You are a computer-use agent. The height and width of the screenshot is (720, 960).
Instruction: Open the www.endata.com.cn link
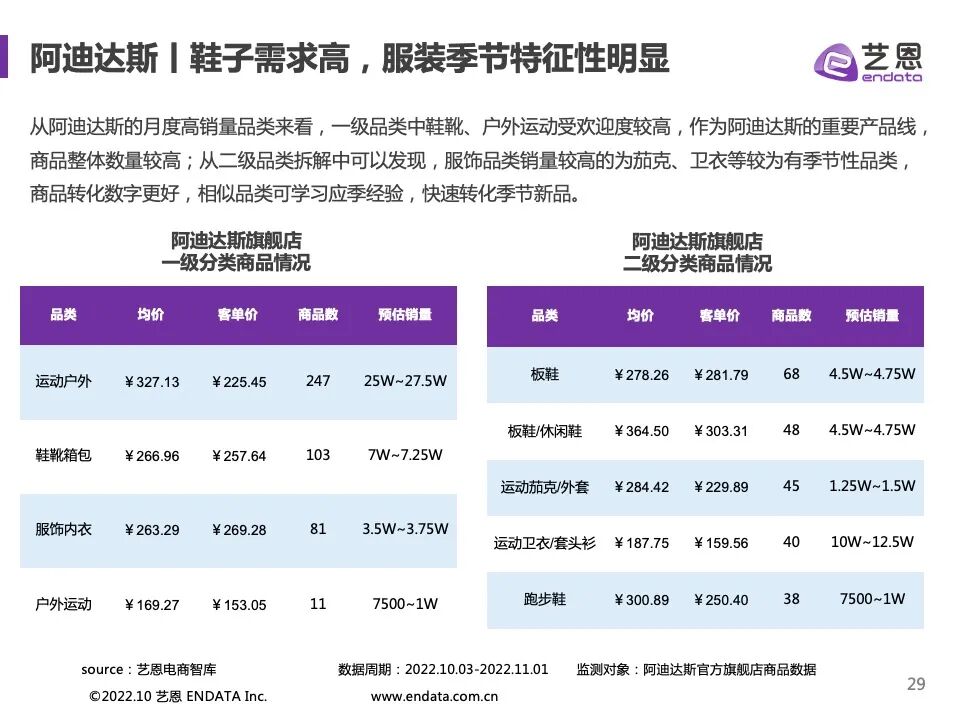click(434, 696)
